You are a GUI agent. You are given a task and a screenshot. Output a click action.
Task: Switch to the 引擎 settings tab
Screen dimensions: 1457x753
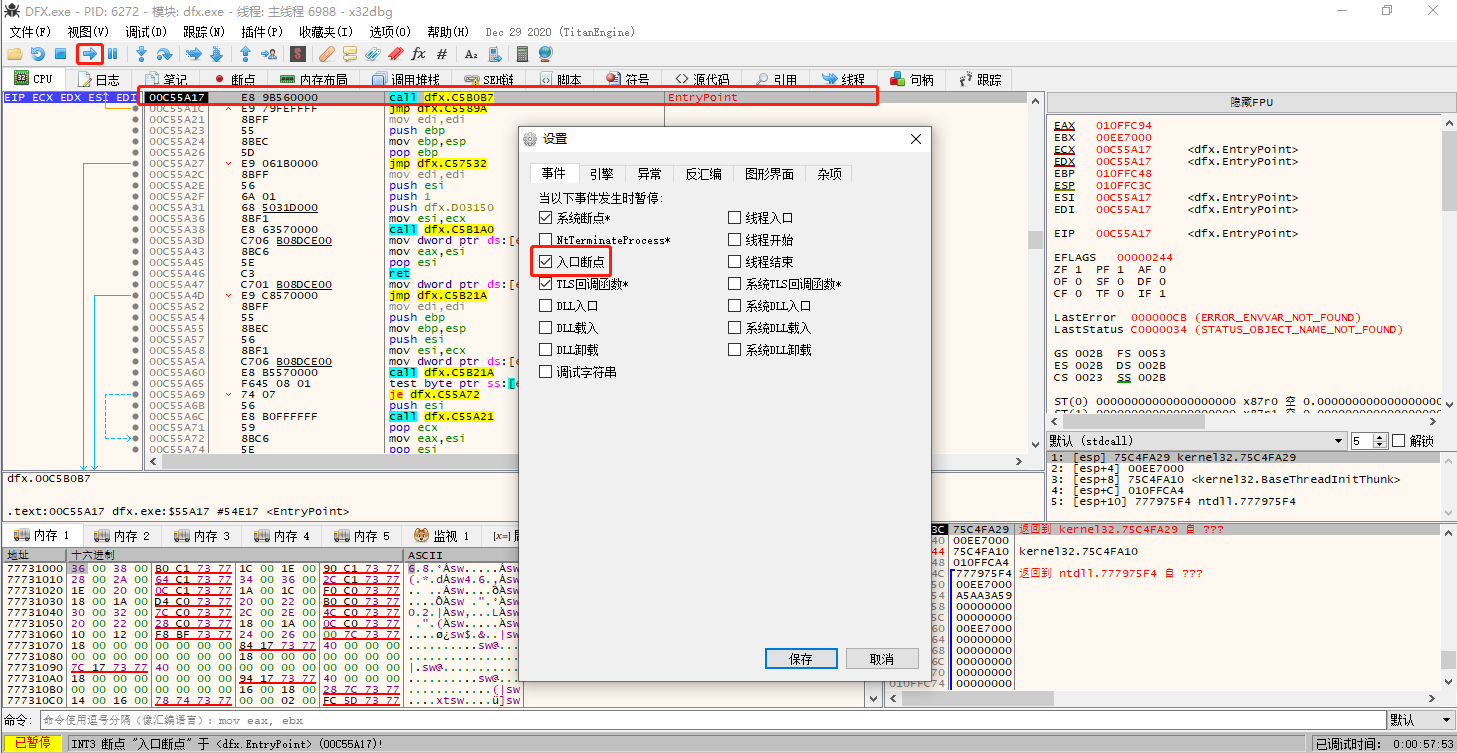(601, 174)
